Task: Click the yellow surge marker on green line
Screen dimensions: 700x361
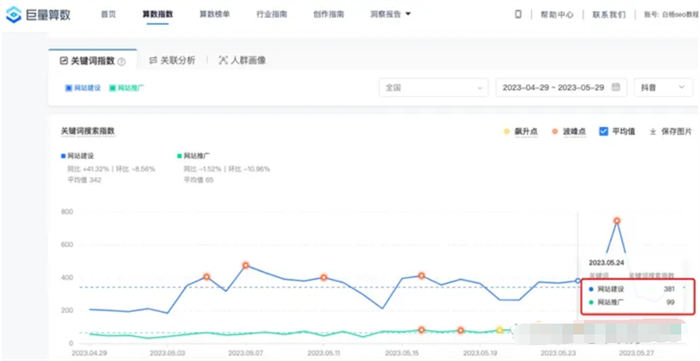Action: click(500, 330)
